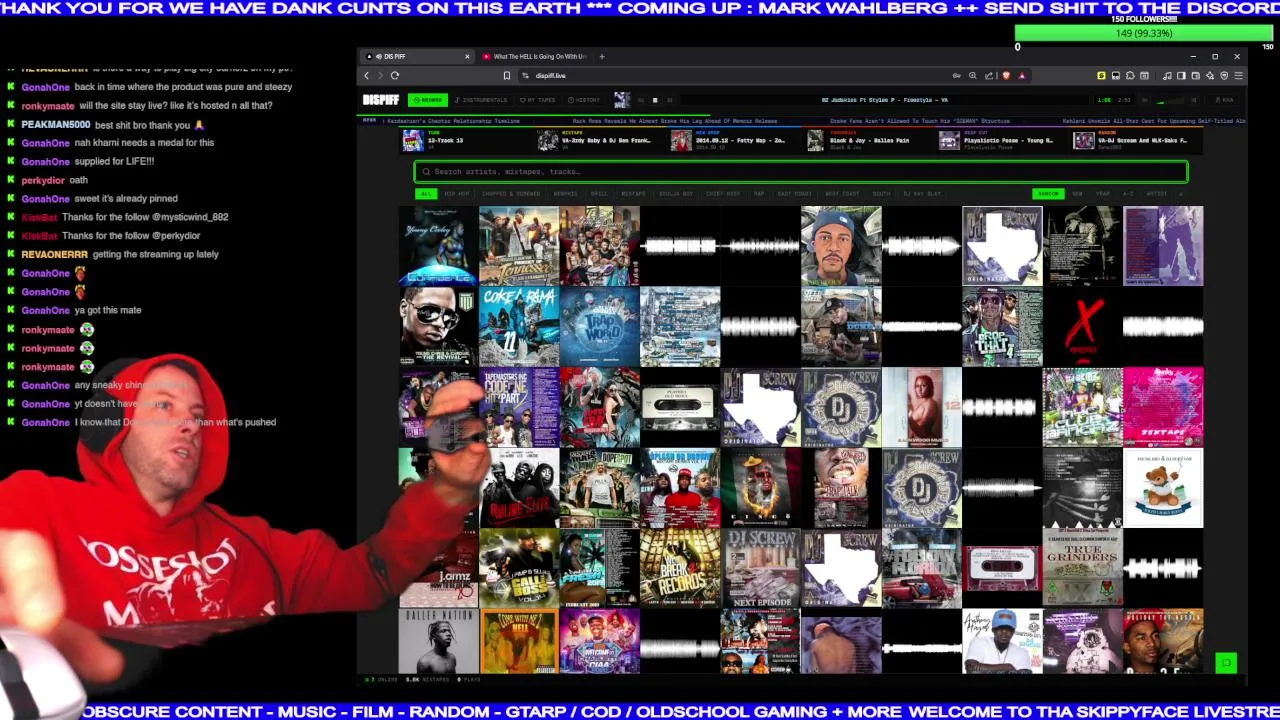Click the password key icon in address bar
The width and height of the screenshot is (1280, 720).
click(956, 76)
